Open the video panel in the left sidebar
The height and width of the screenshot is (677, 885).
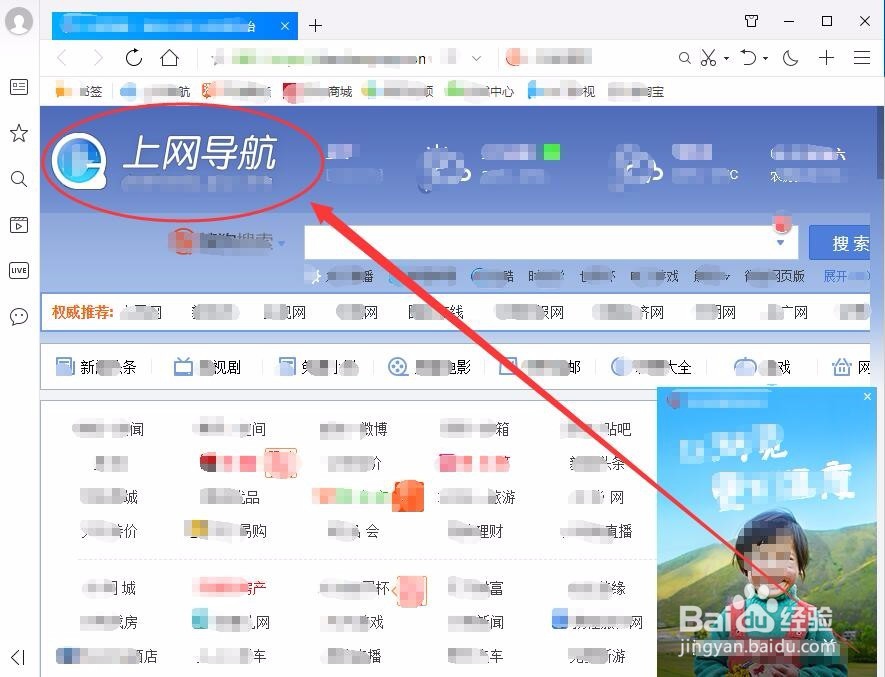click(x=18, y=225)
